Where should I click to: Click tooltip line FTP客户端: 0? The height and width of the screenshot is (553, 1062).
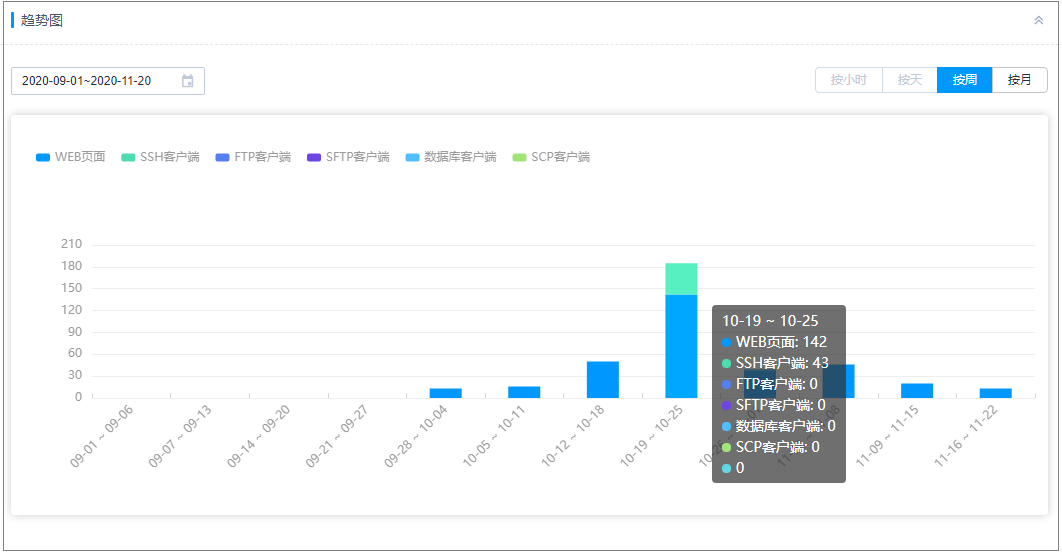(770, 384)
